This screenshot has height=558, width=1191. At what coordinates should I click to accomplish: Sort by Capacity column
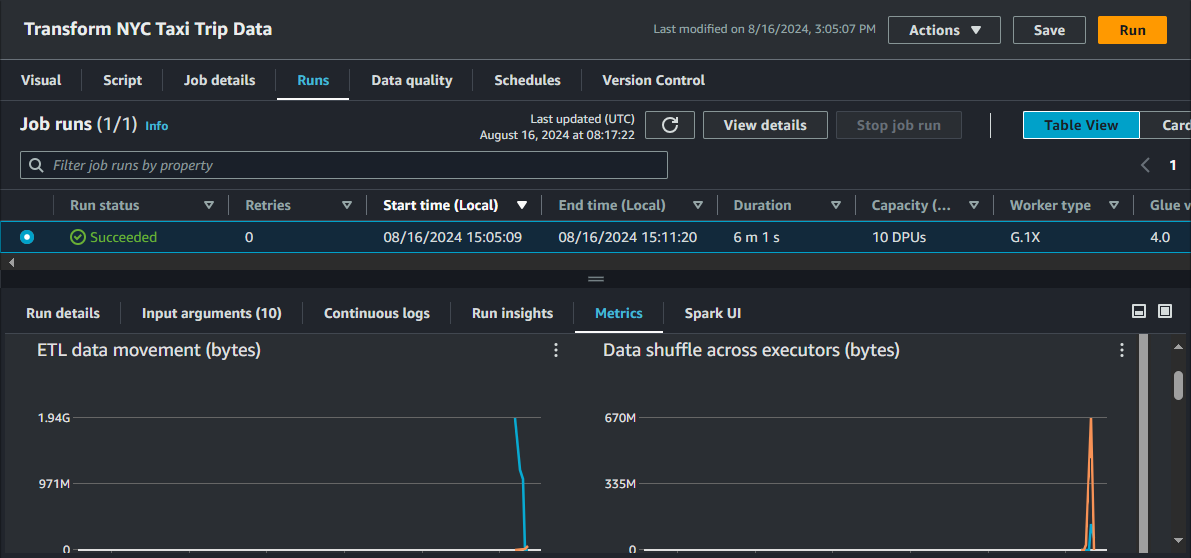pyautogui.click(x=974, y=206)
